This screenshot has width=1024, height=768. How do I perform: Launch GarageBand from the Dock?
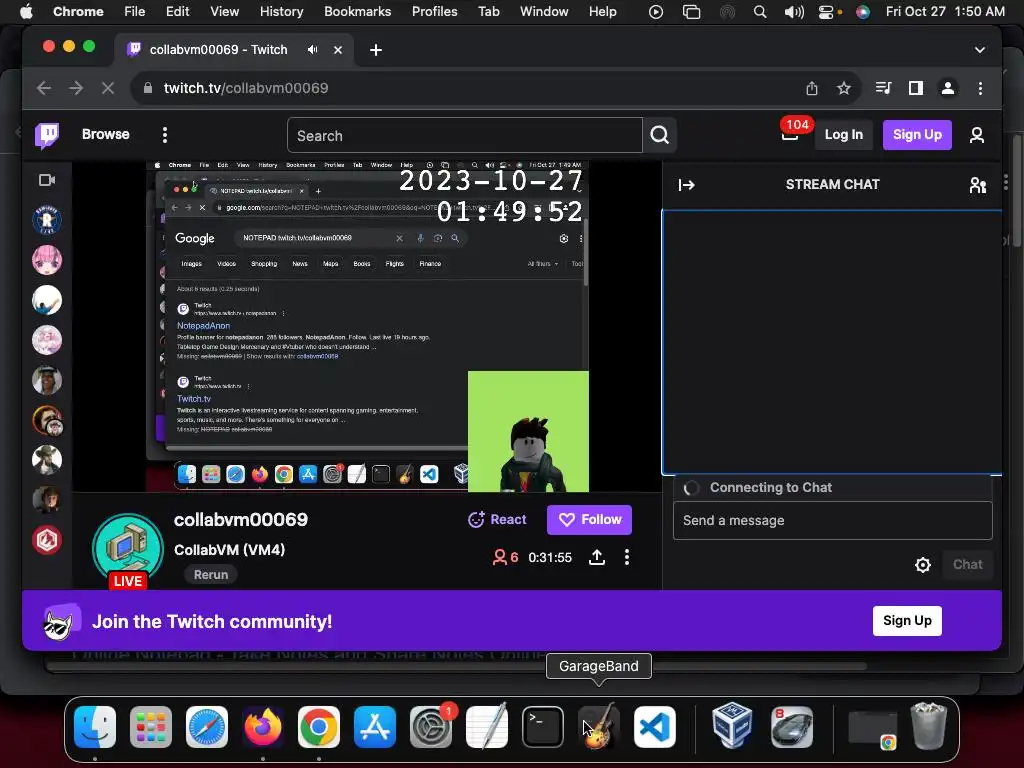tap(599, 727)
